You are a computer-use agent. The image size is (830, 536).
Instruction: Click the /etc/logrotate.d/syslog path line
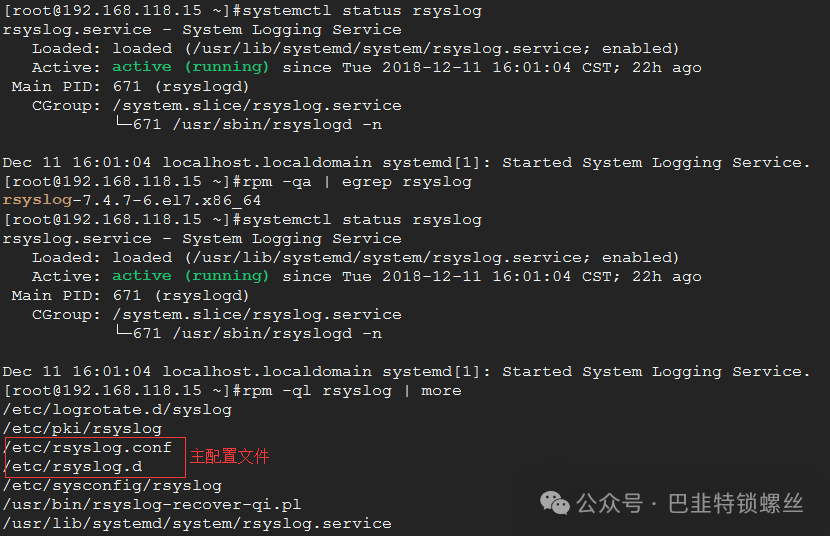(x=118, y=410)
